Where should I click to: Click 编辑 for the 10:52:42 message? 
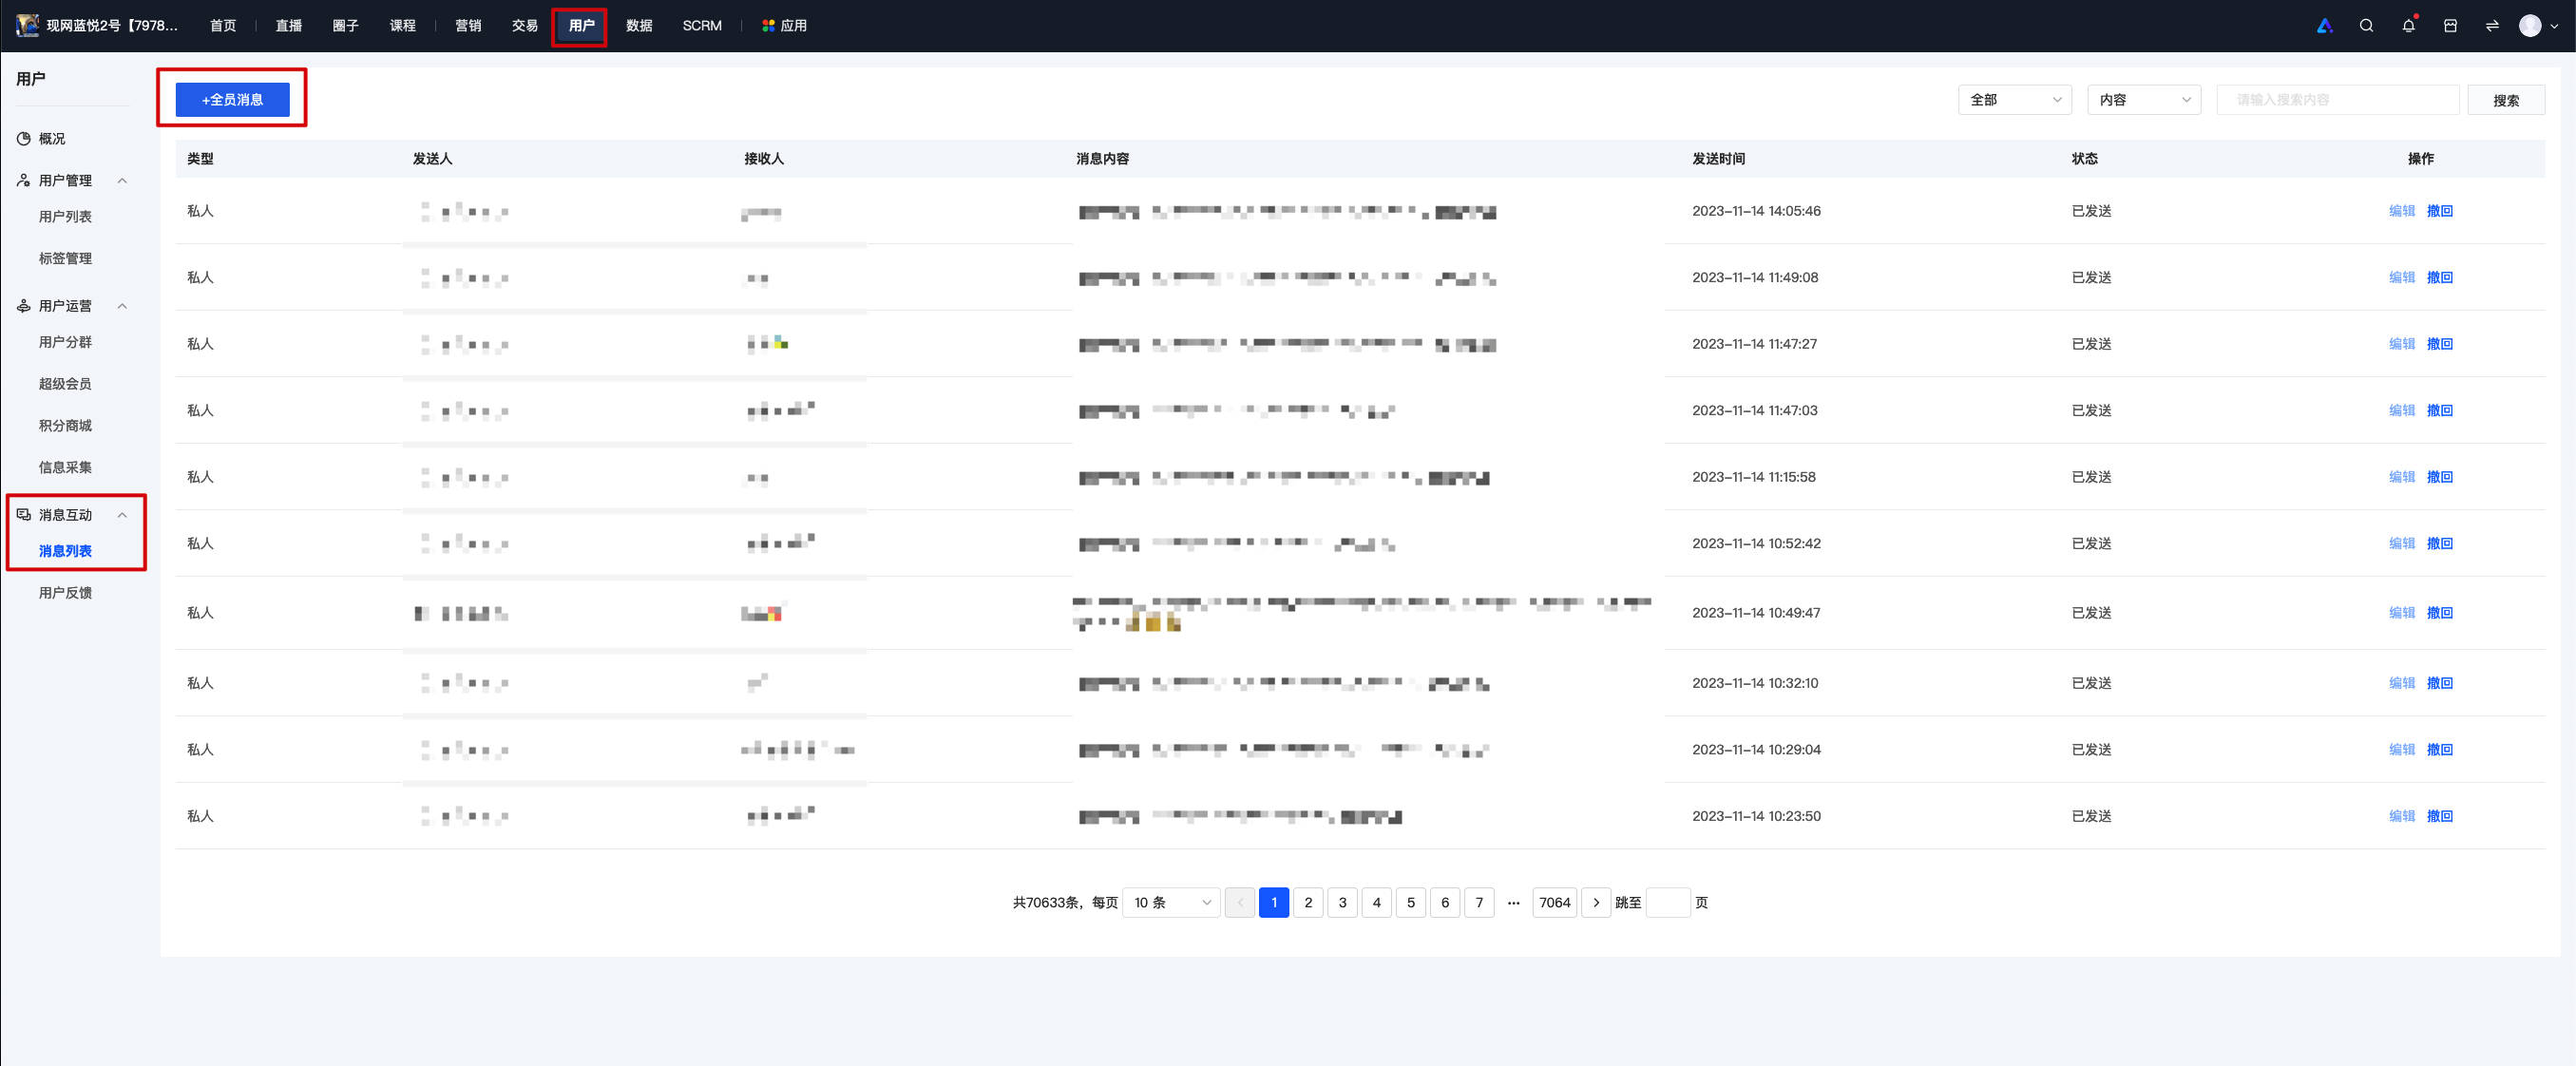2402,544
